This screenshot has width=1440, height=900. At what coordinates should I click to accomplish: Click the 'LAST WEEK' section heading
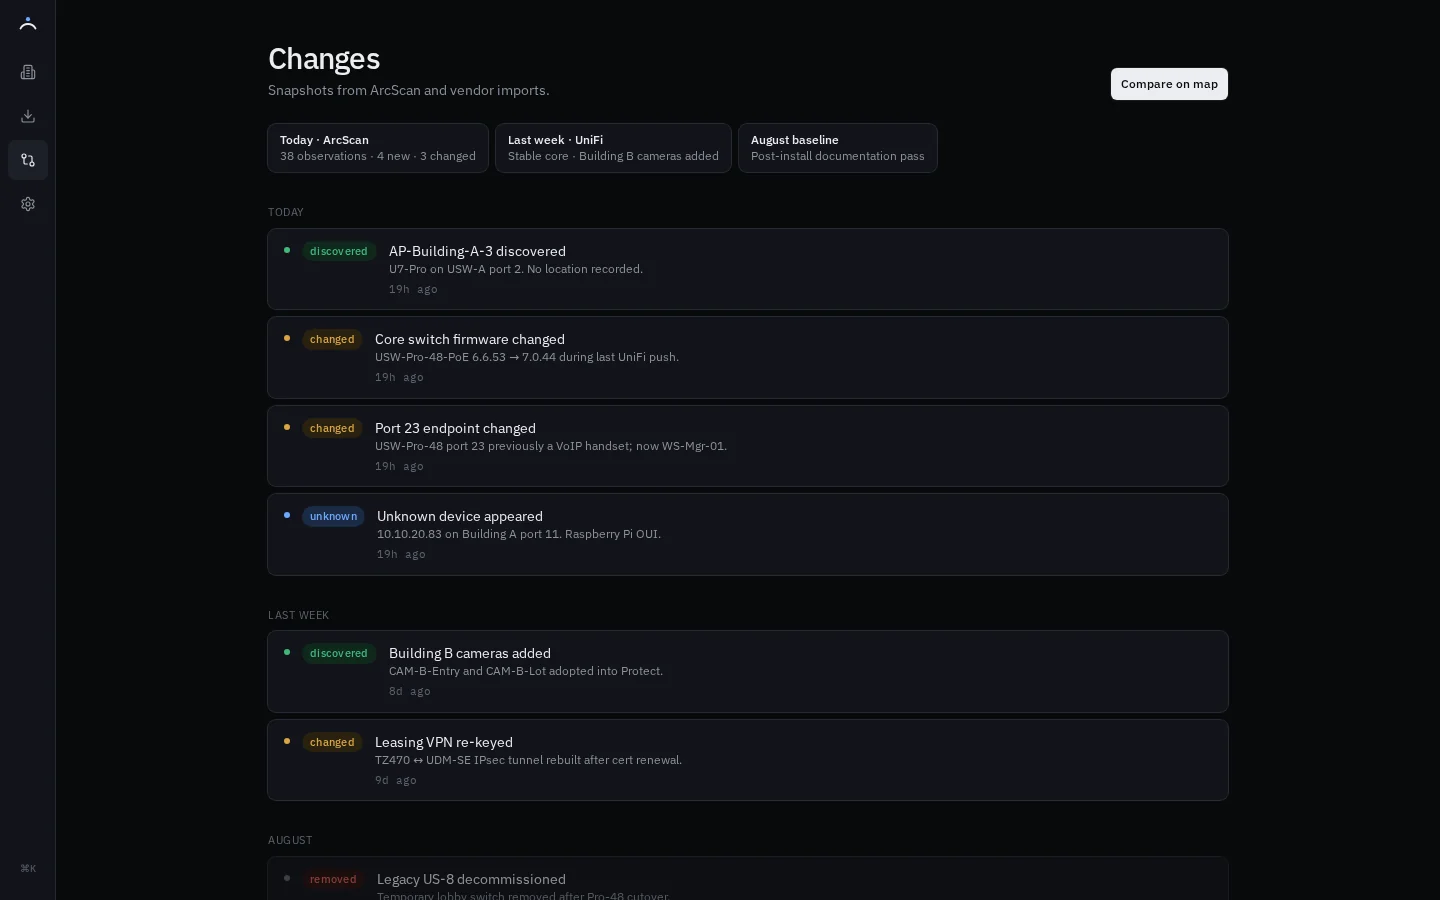coord(298,615)
